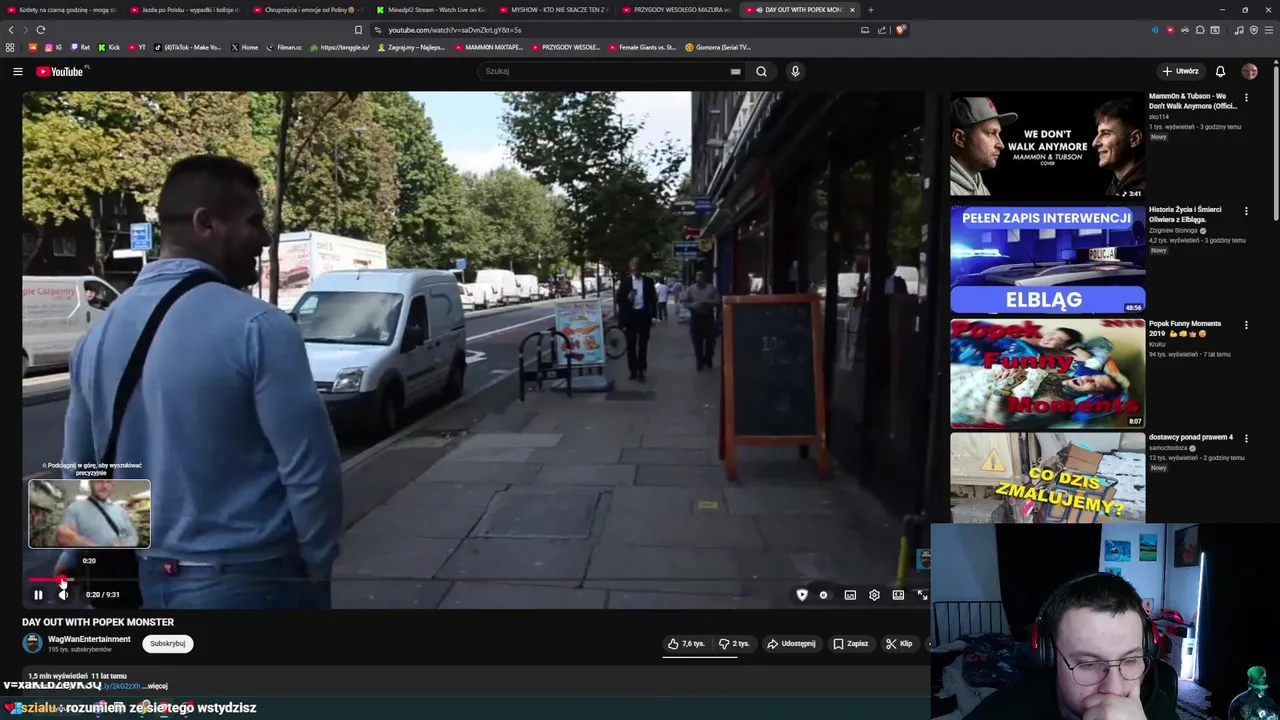This screenshot has width=1280, height=720.
Task: Open the YouTube hamburger guide menu
Action: click(17, 71)
